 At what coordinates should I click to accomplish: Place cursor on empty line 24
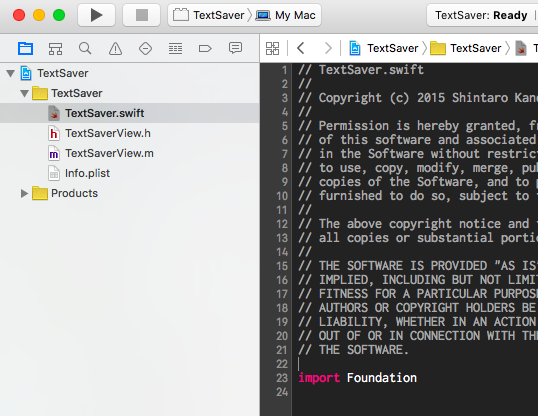415,392
